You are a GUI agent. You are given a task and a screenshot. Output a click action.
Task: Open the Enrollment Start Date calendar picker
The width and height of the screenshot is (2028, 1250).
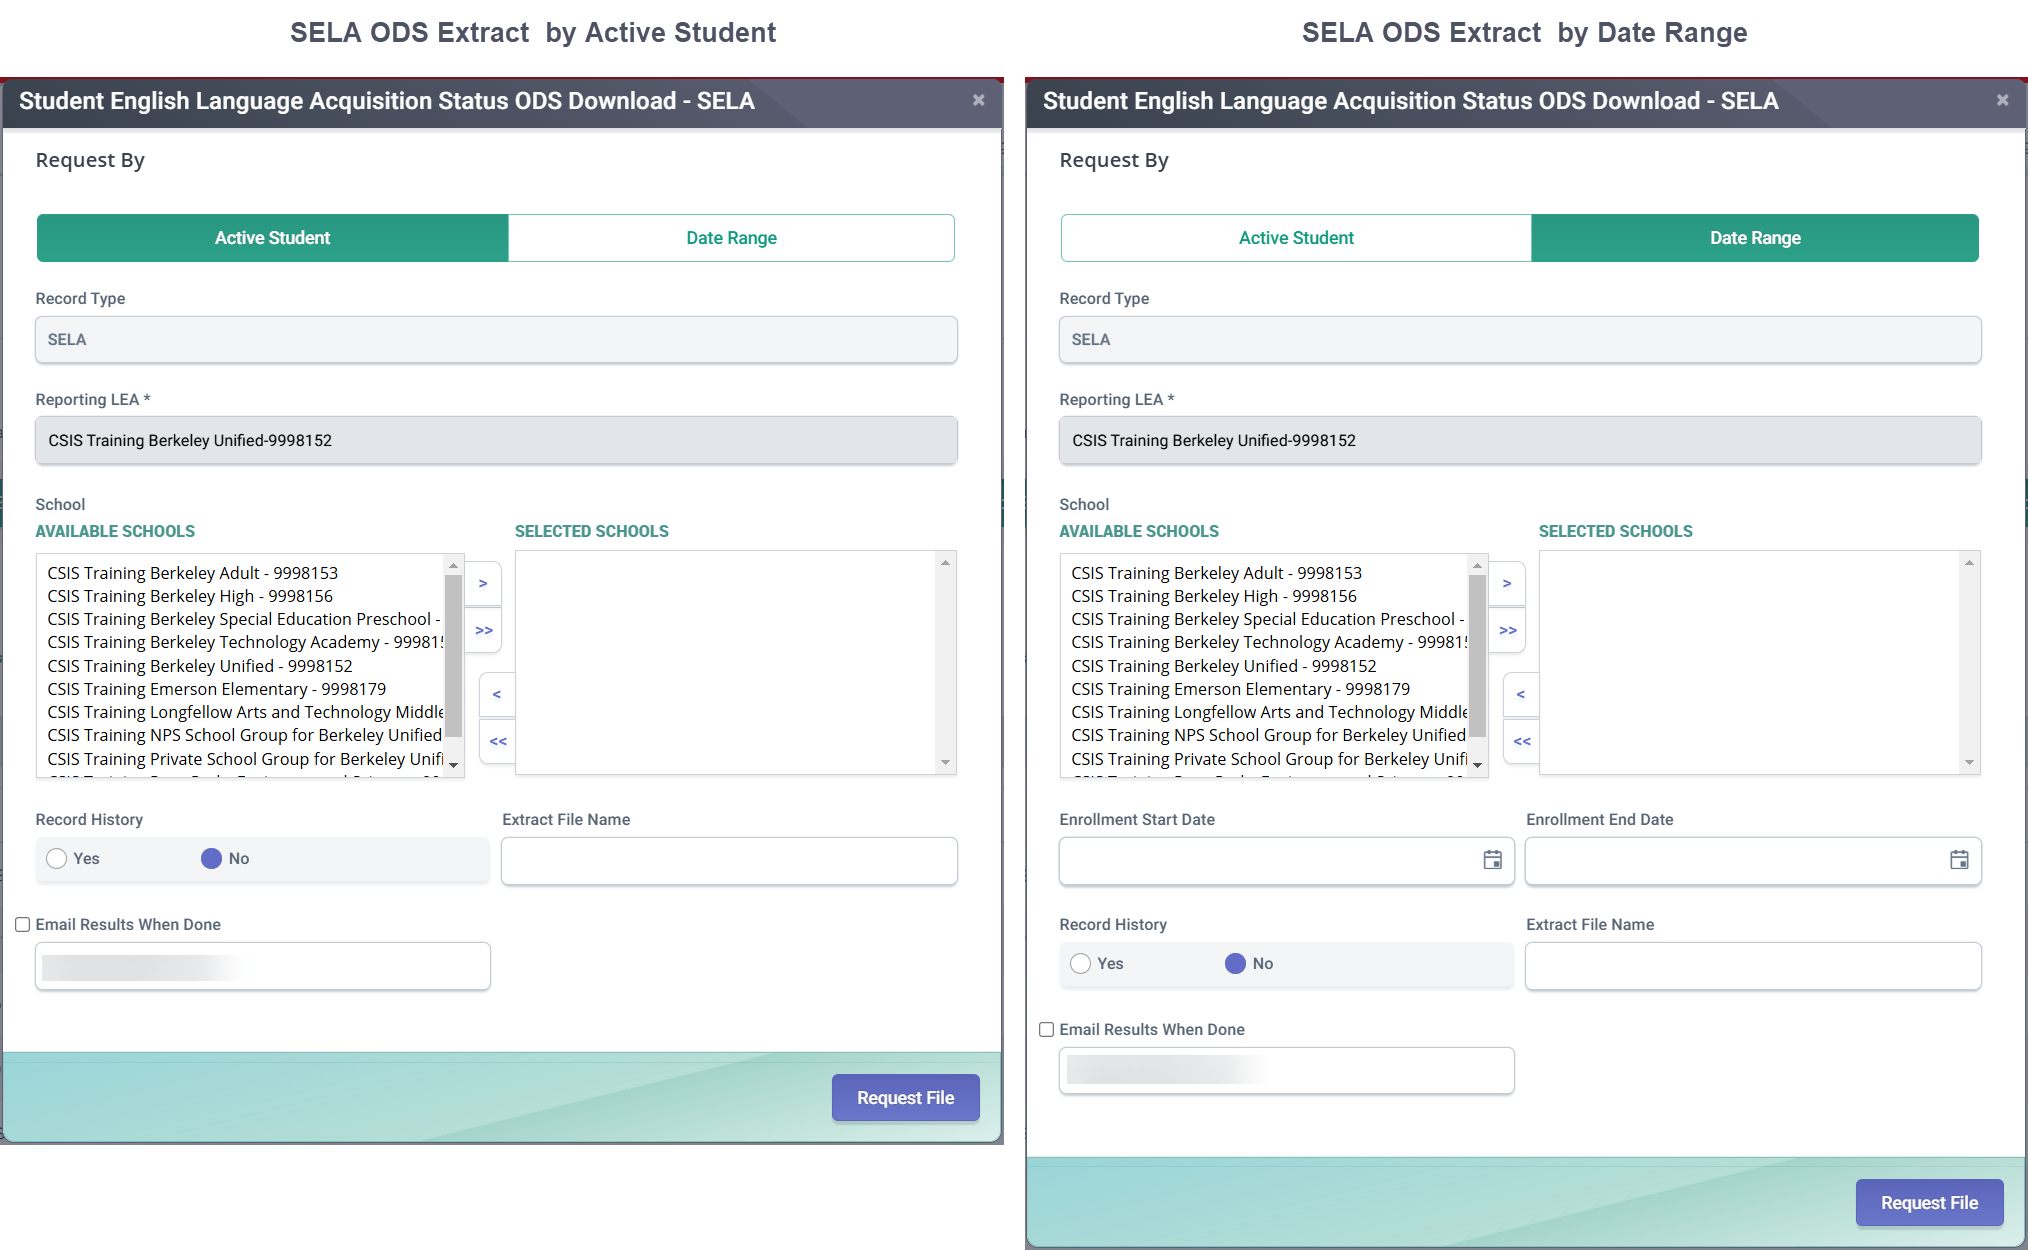(x=1491, y=860)
